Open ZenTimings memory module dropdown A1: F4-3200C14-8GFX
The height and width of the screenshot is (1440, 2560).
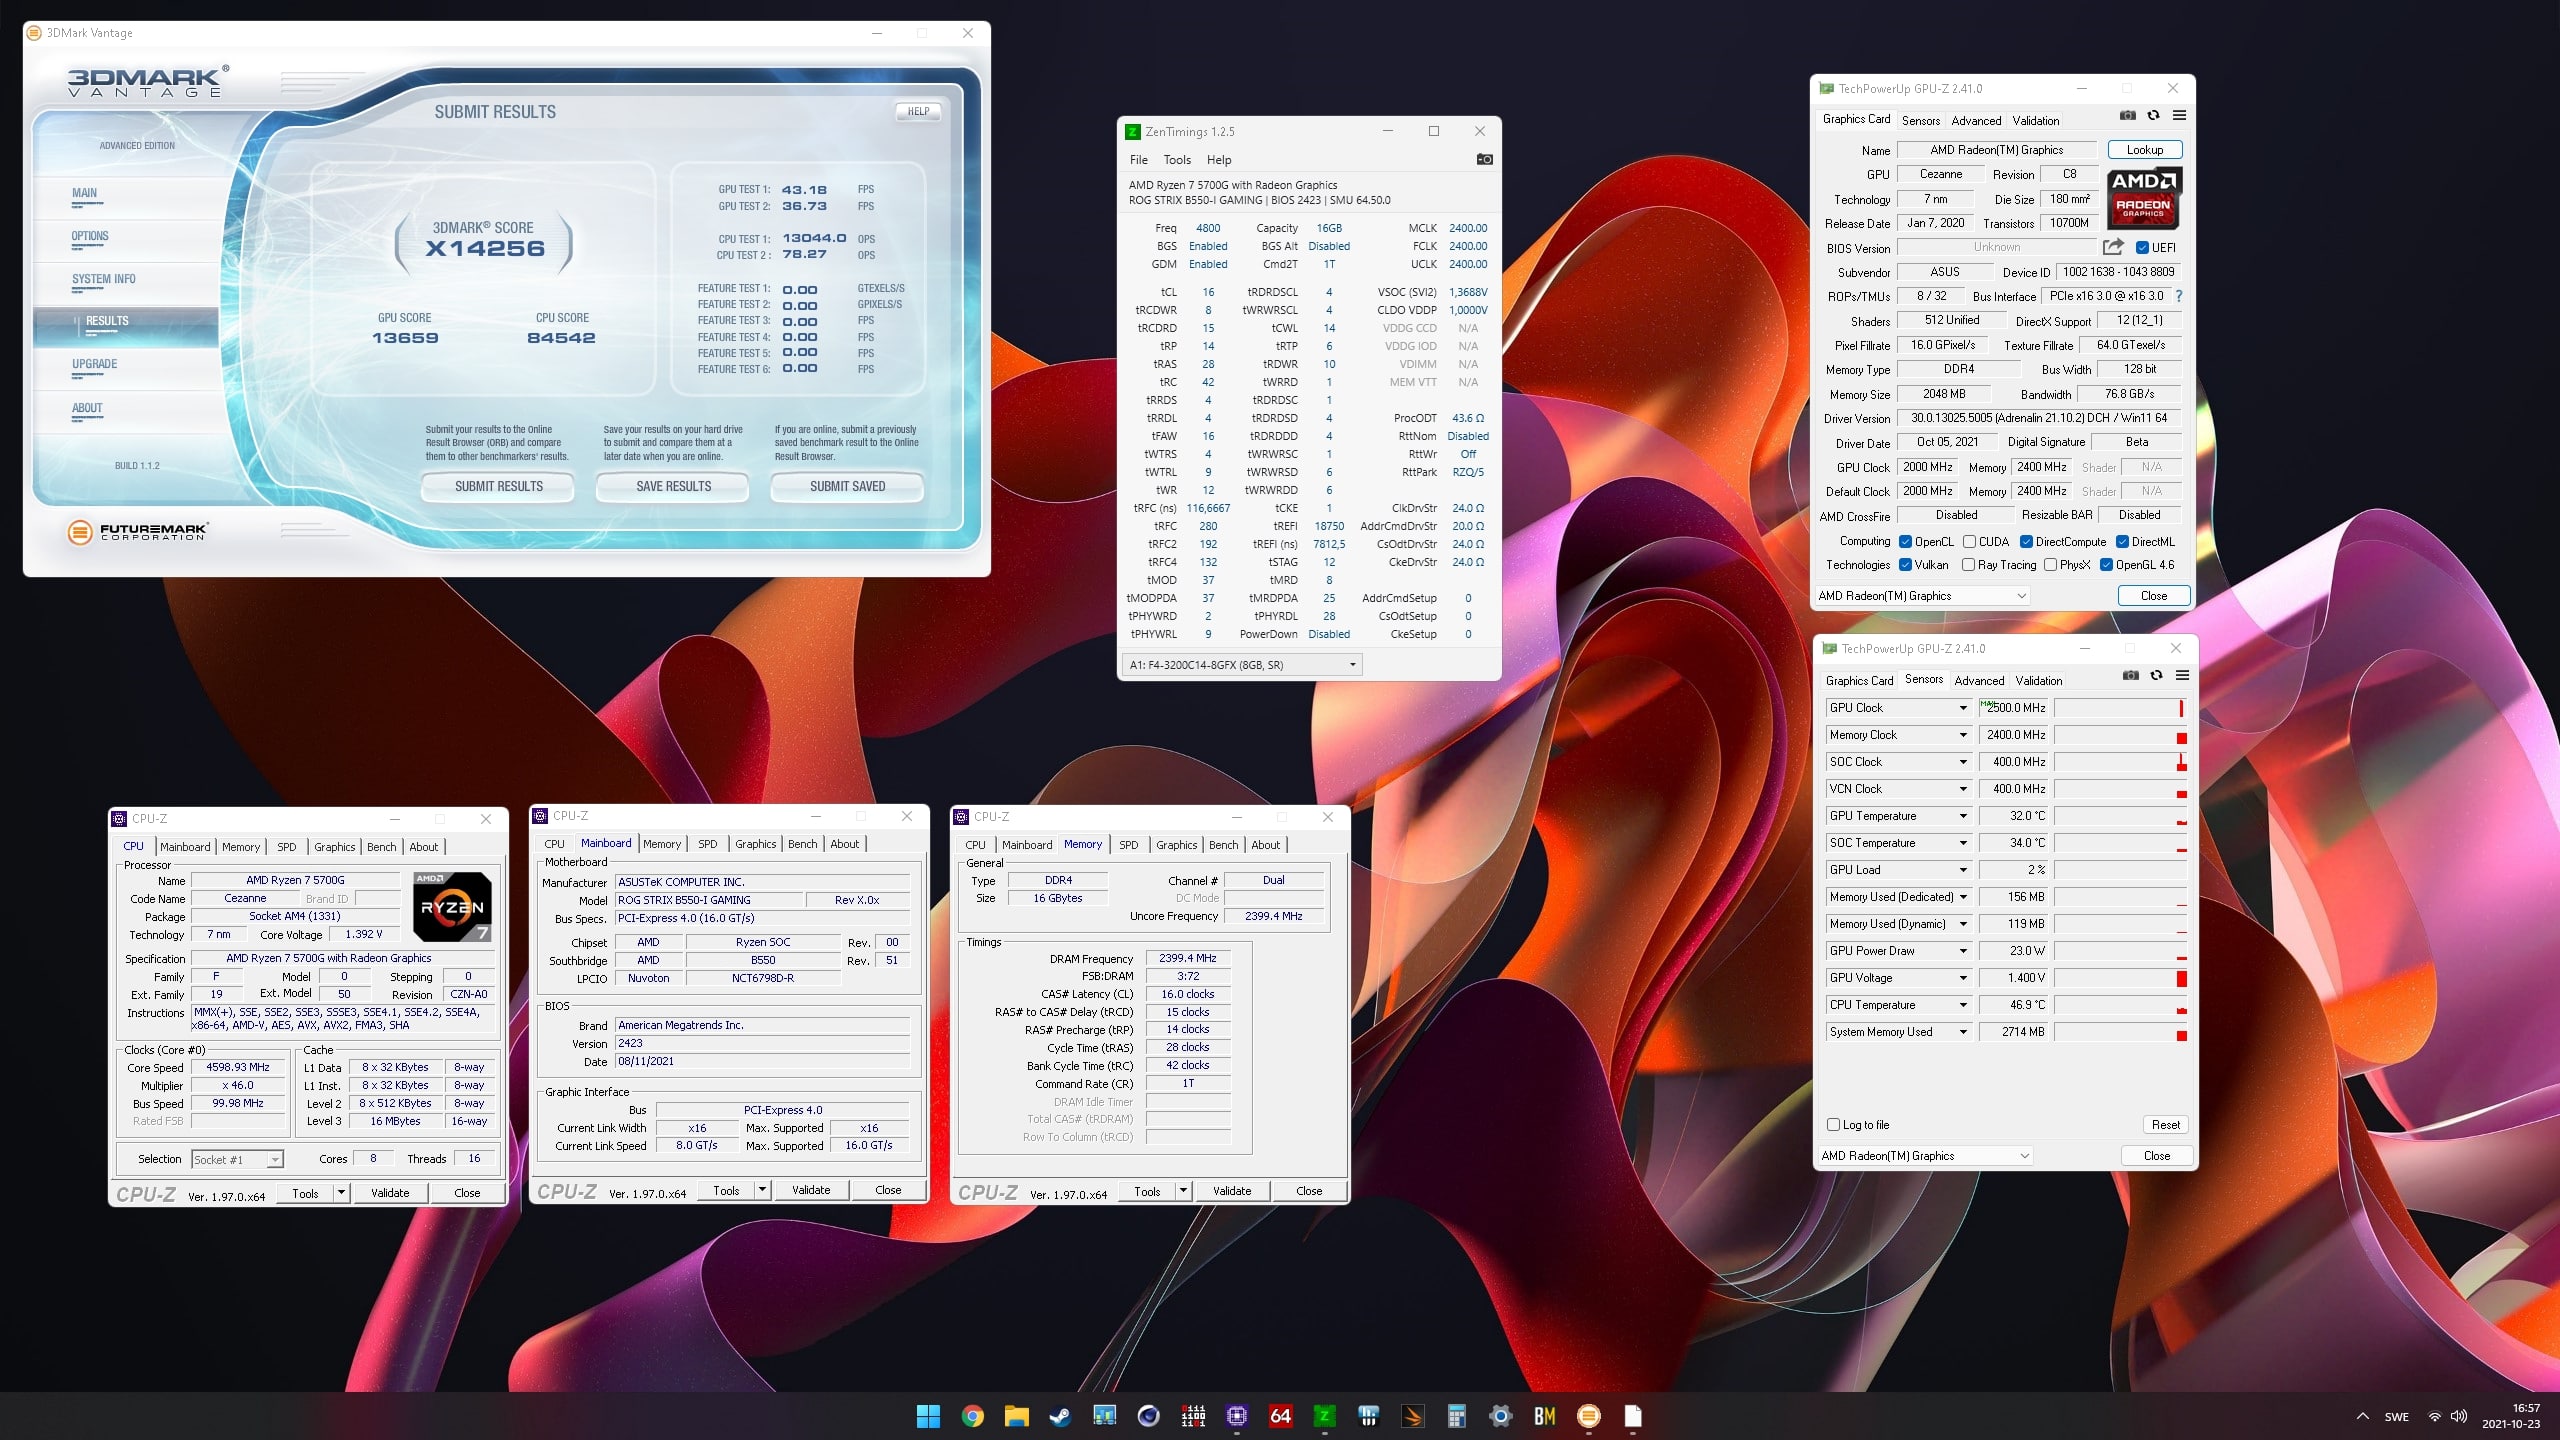pyautogui.click(x=1241, y=665)
